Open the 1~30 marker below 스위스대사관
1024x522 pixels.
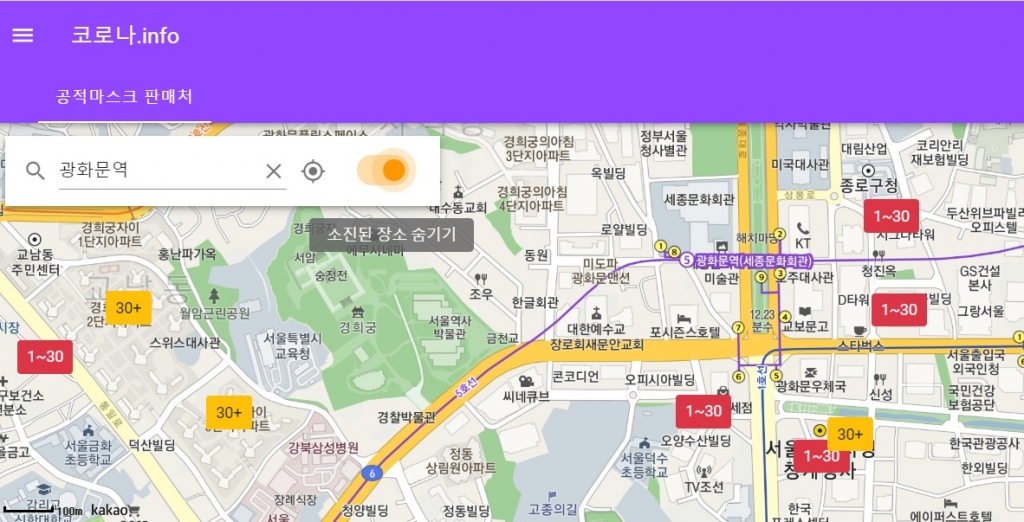point(45,357)
